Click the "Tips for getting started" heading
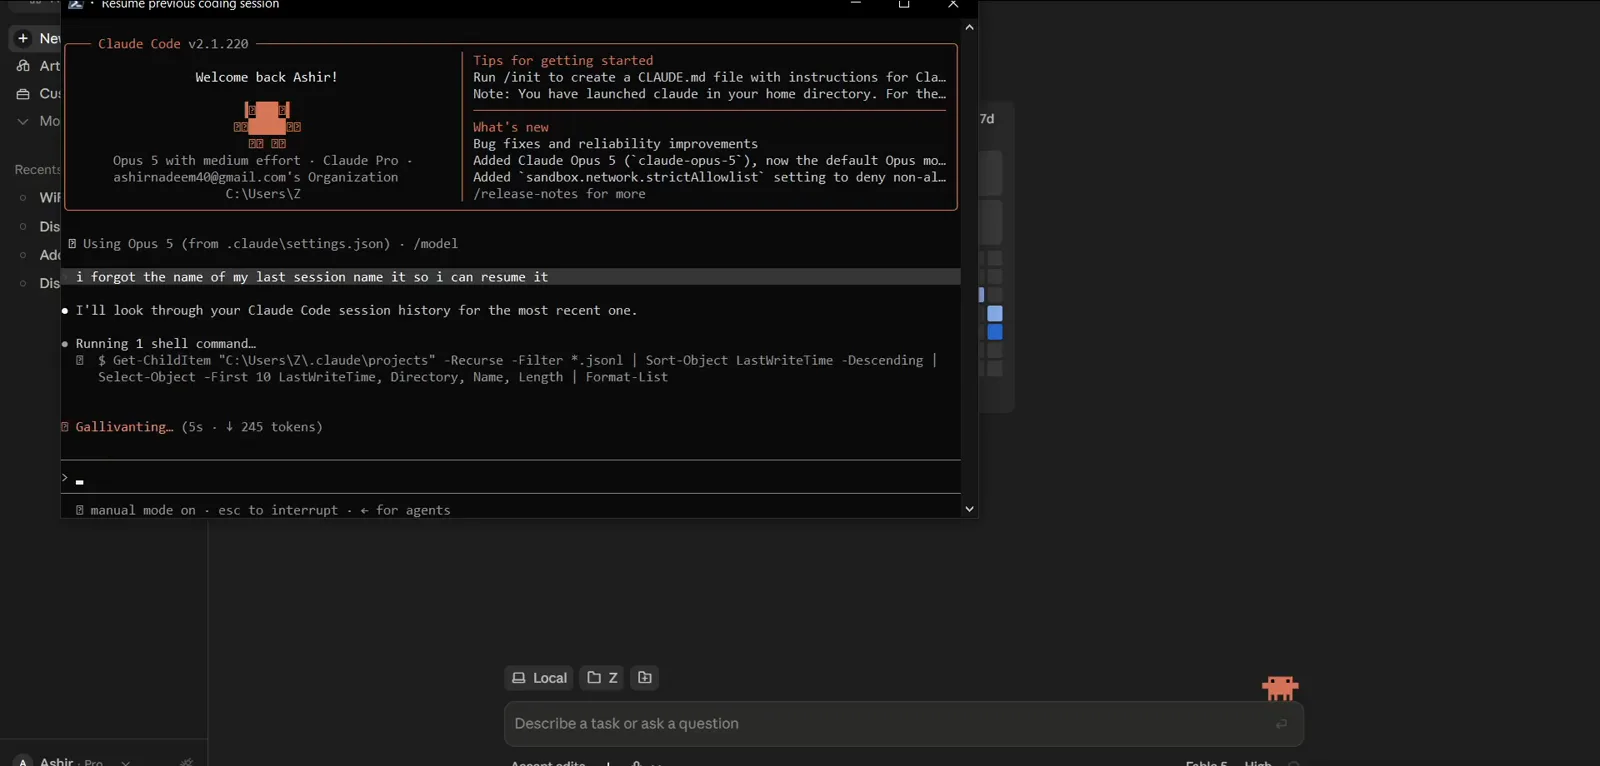The image size is (1600, 766). 563,61
